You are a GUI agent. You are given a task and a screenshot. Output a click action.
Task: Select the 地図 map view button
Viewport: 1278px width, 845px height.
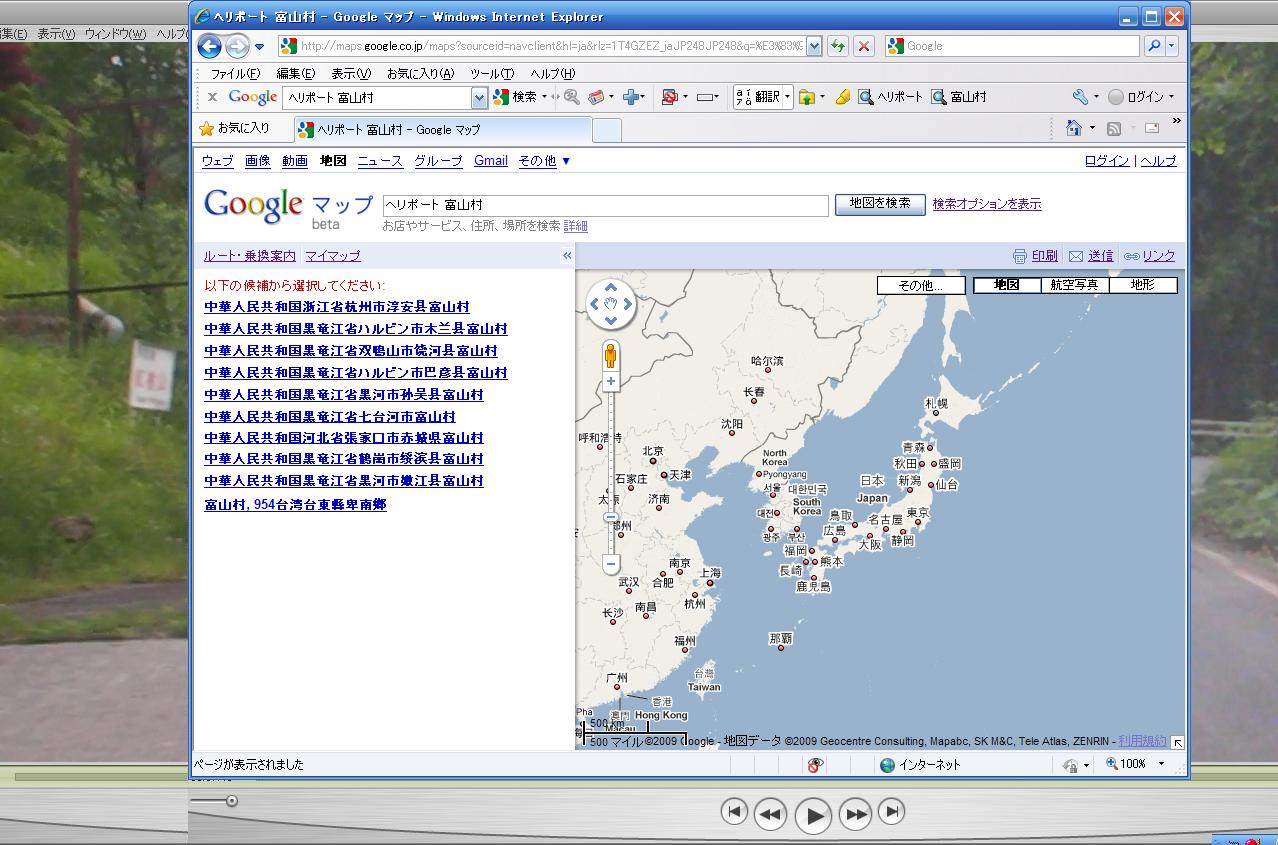click(x=1006, y=285)
